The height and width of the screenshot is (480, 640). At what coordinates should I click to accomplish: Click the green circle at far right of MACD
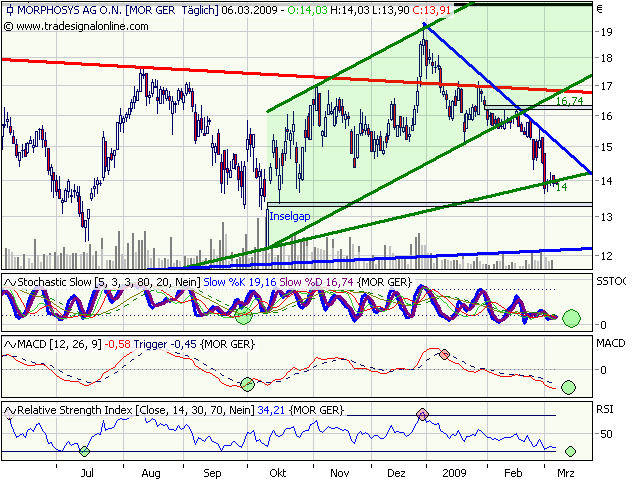(x=569, y=387)
